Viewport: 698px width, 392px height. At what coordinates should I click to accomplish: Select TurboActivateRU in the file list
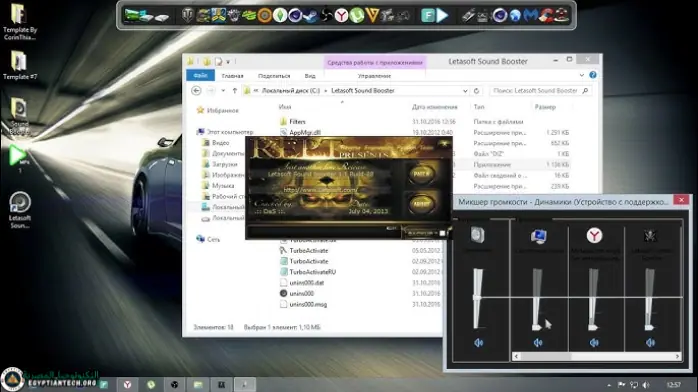tap(312, 272)
